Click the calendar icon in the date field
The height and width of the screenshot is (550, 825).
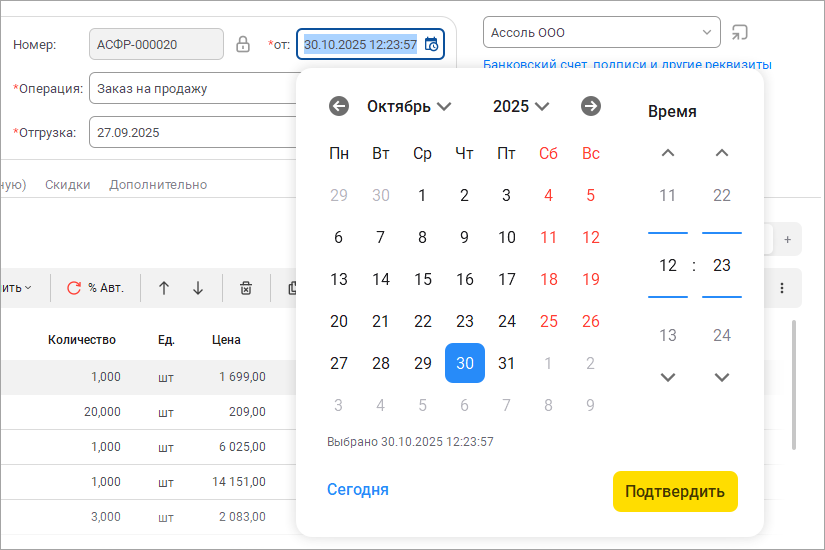431,44
